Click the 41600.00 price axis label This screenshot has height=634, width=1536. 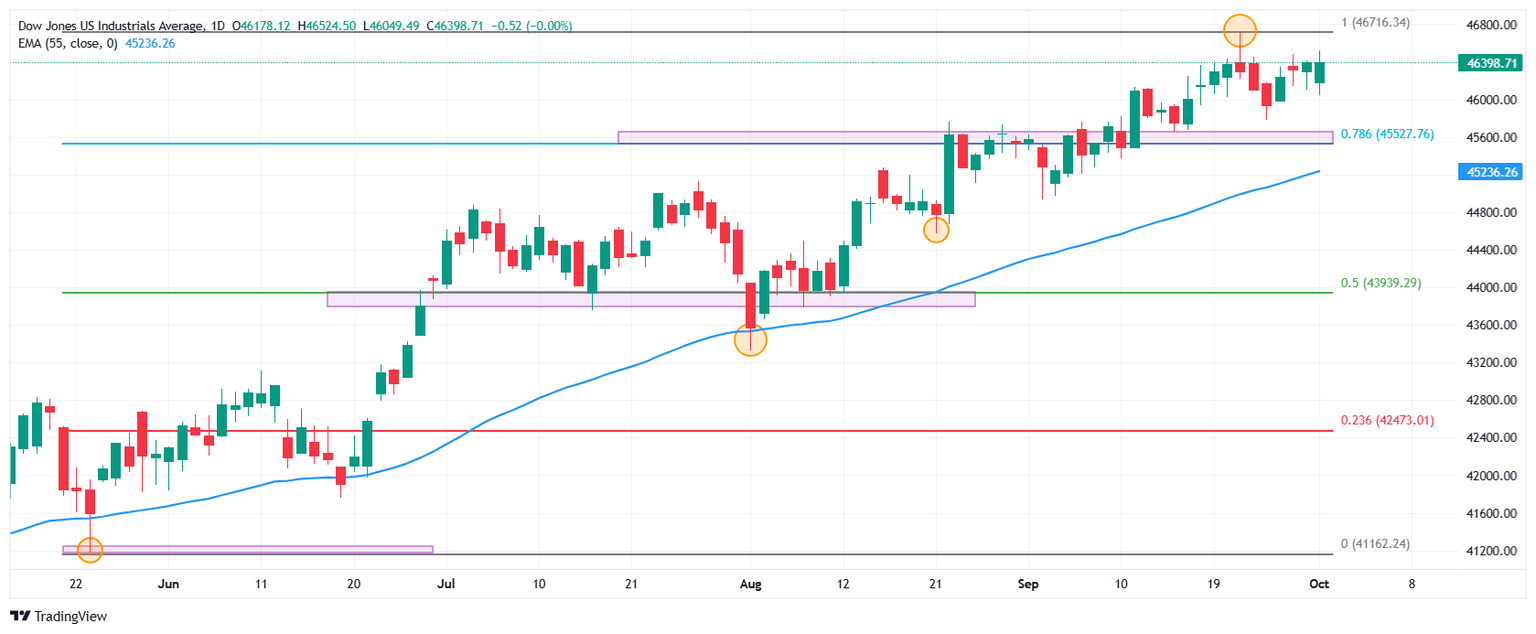coord(1493,514)
